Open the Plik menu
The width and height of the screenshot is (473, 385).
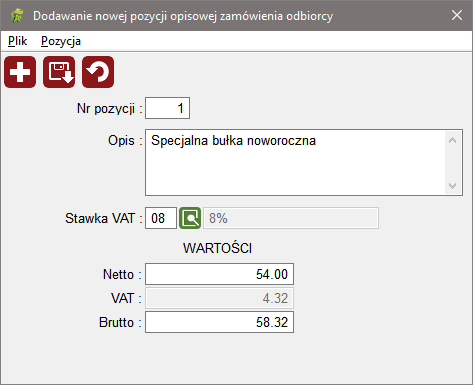tap(18, 41)
